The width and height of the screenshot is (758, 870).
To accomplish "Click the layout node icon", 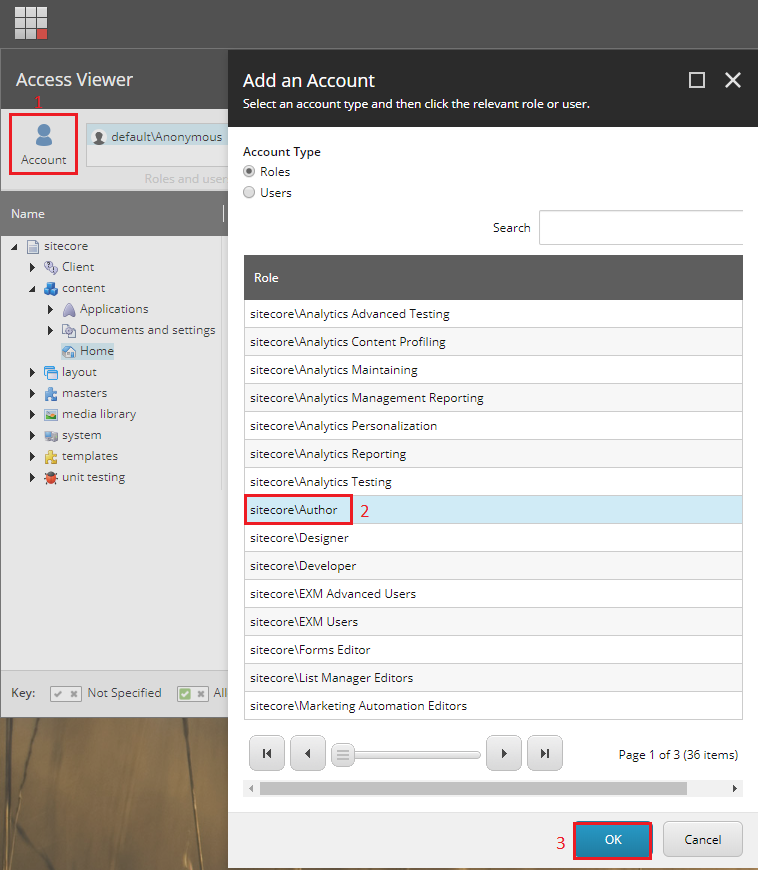I will (51, 372).
